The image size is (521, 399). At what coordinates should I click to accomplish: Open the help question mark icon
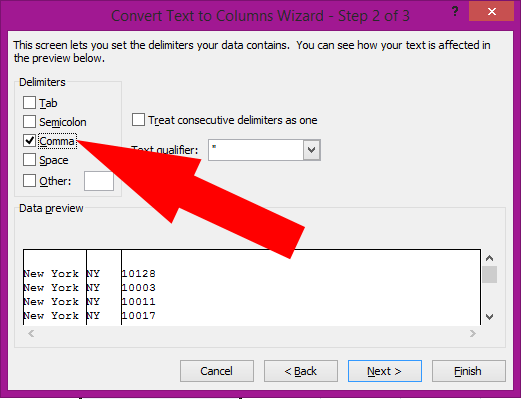pyautogui.click(x=455, y=12)
